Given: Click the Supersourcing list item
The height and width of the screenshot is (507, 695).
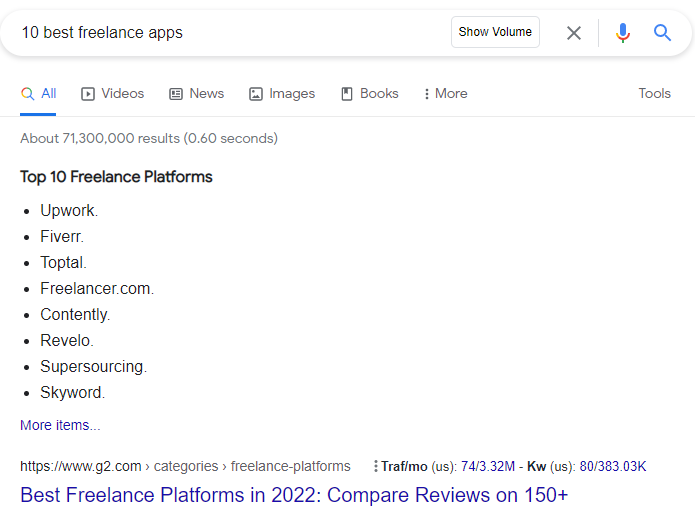Looking at the screenshot, I should pyautogui.click(x=94, y=367).
